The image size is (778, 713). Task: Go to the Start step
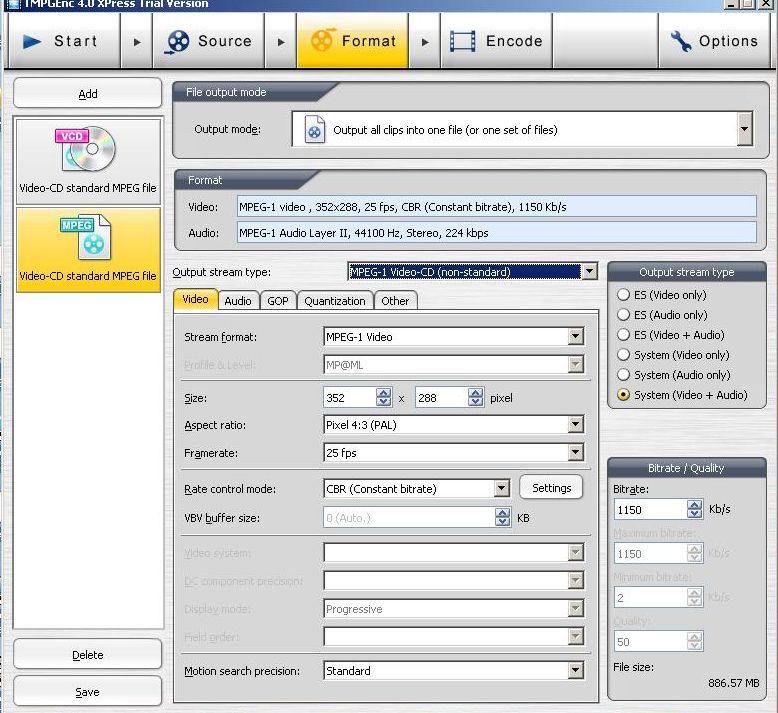(65, 41)
